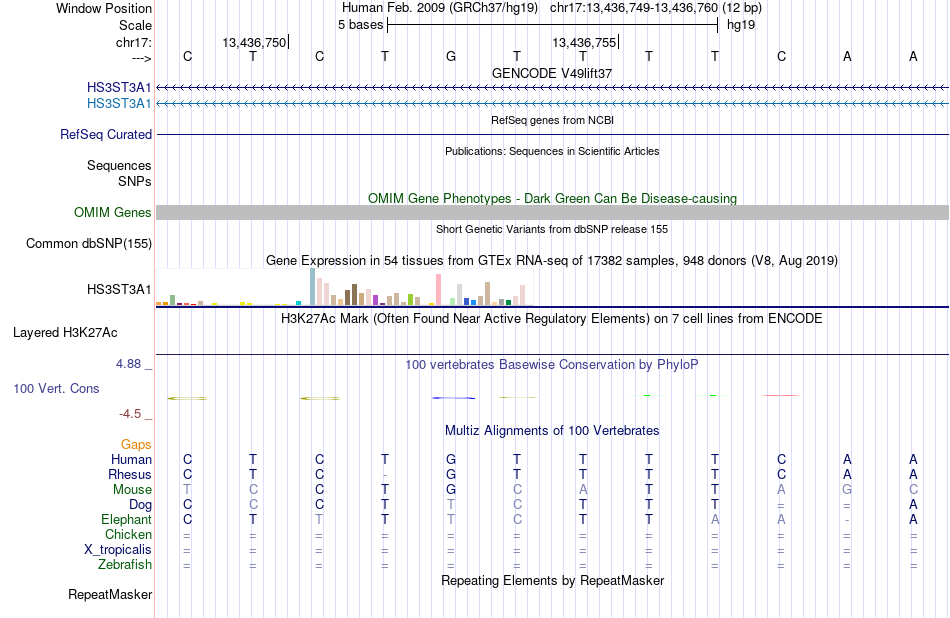Click the OMIM Gene Phenotypes green title
The width and height of the screenshot is (950, 618).
[x=553, y=198]
